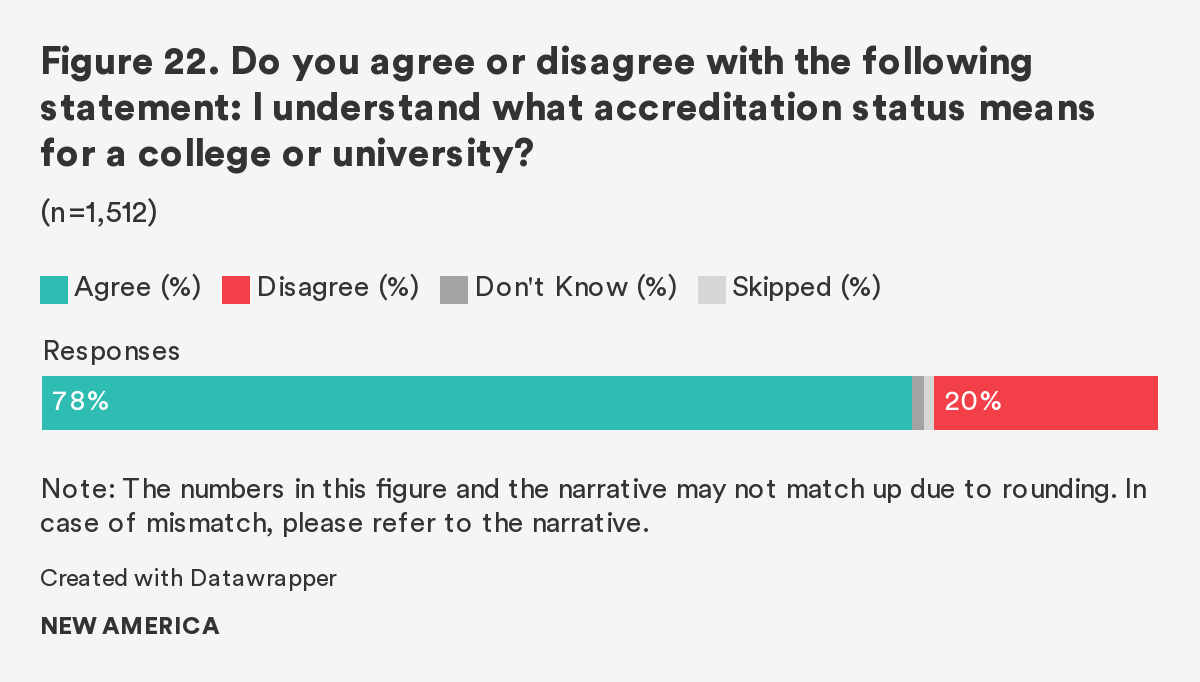Click the 78% value label

tap(81, 402)
